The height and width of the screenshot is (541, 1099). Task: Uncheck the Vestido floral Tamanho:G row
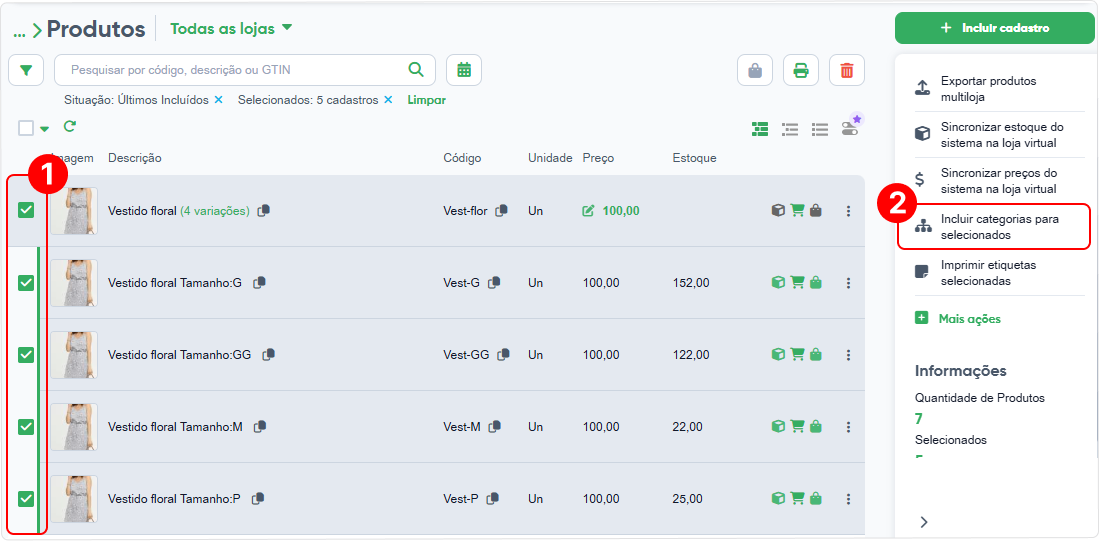tap(26, 282)
